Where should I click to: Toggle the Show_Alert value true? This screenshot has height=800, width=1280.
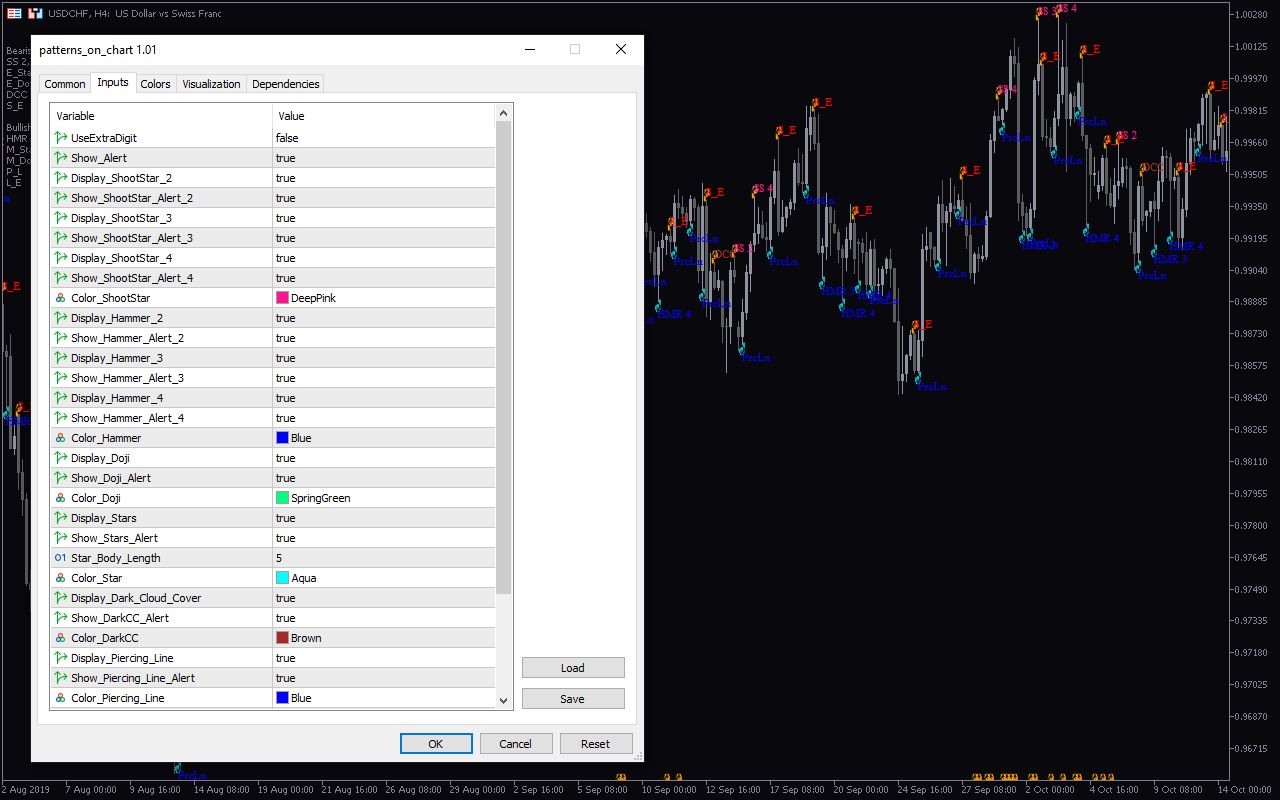384,158
